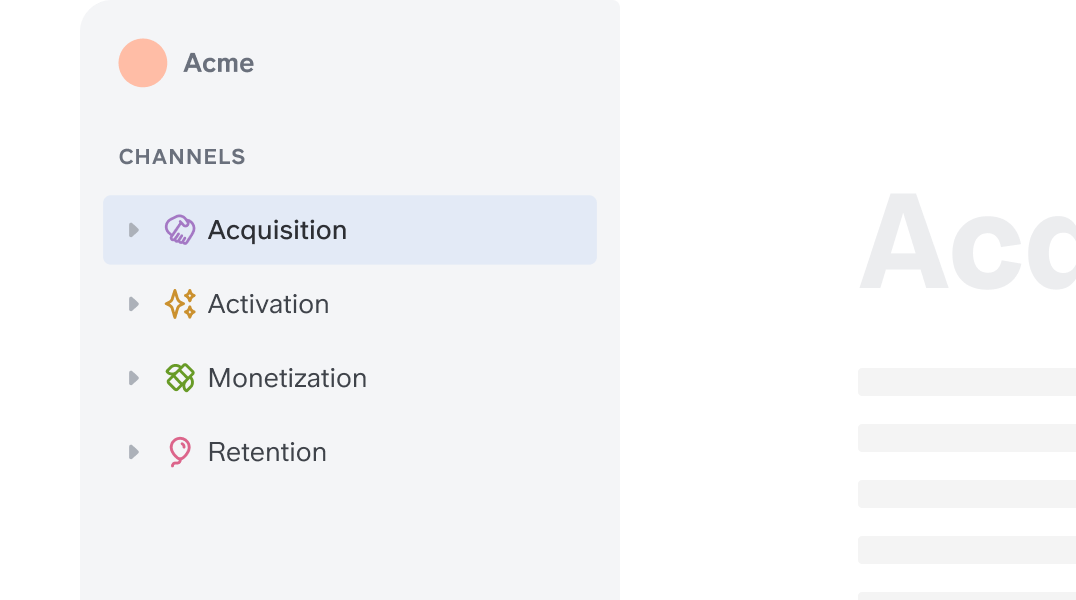Screen dimensions: 1076x600
Task: Click the third placeholder content line
Action: [966, 494]
